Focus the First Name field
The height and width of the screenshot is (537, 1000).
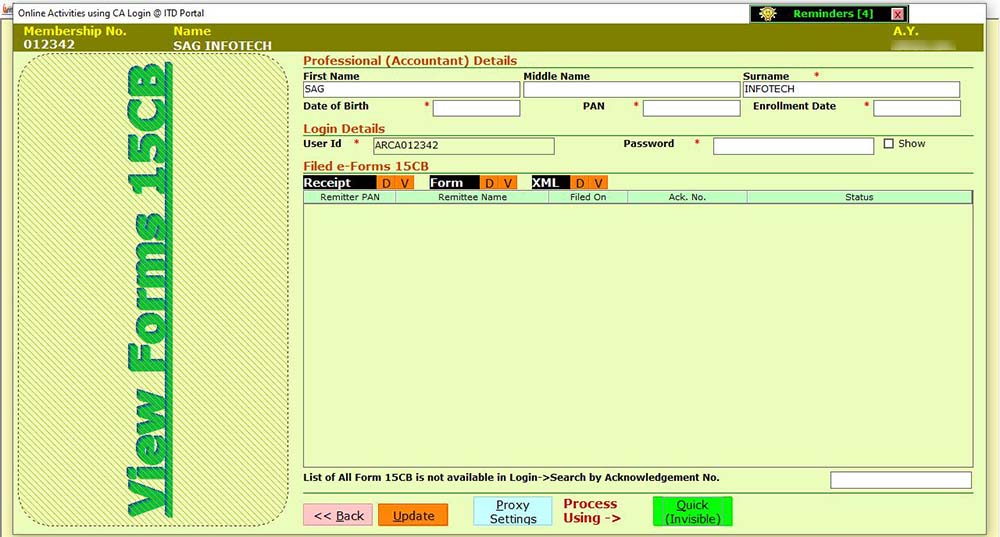coord(411,89)
